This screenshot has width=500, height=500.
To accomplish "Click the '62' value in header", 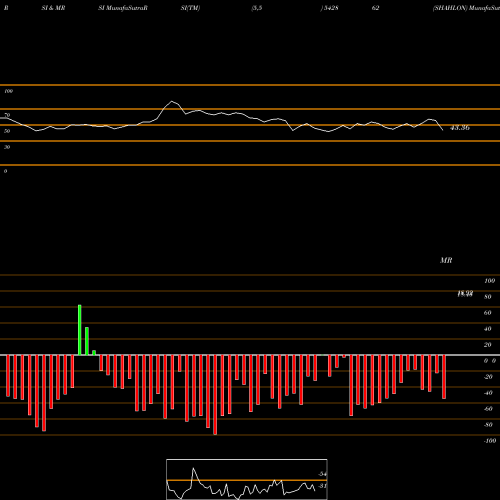I will click(375, 8).
